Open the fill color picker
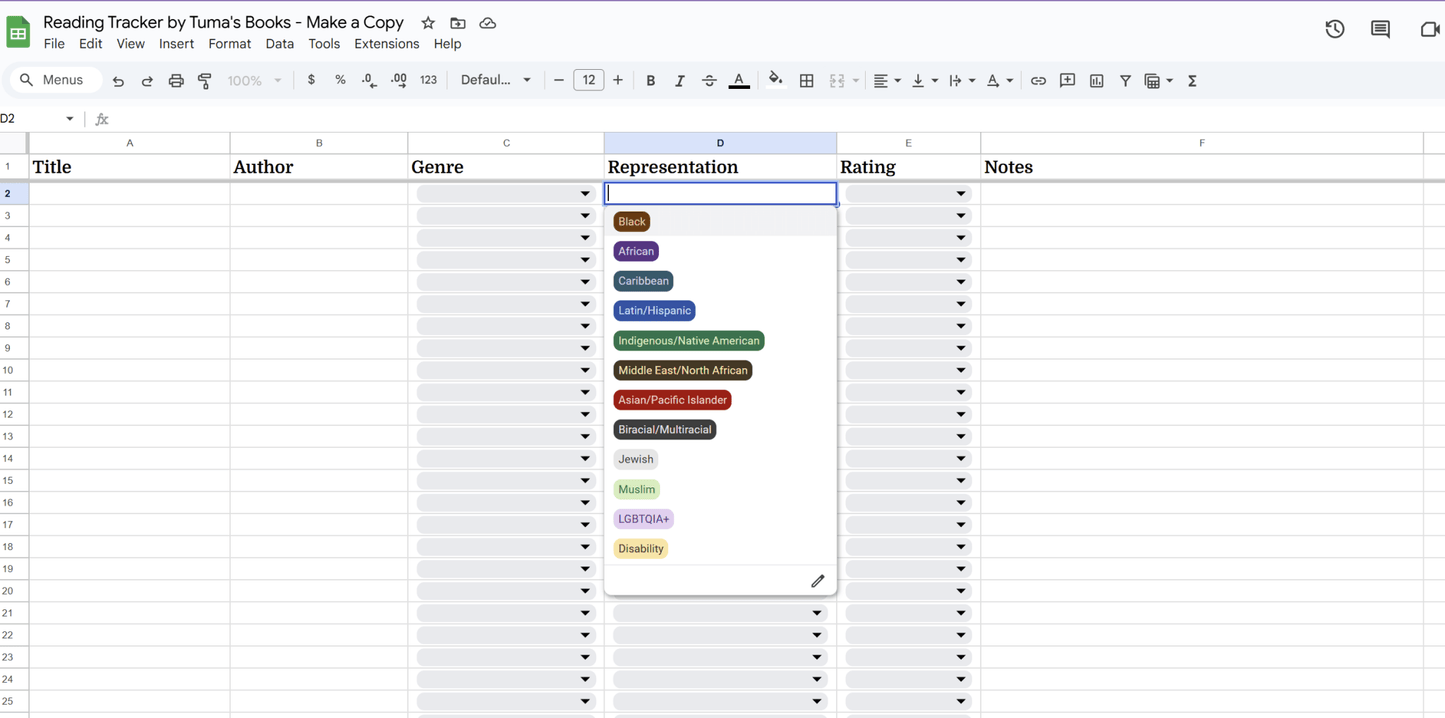1445x718 pixels. tap(775, 80)
